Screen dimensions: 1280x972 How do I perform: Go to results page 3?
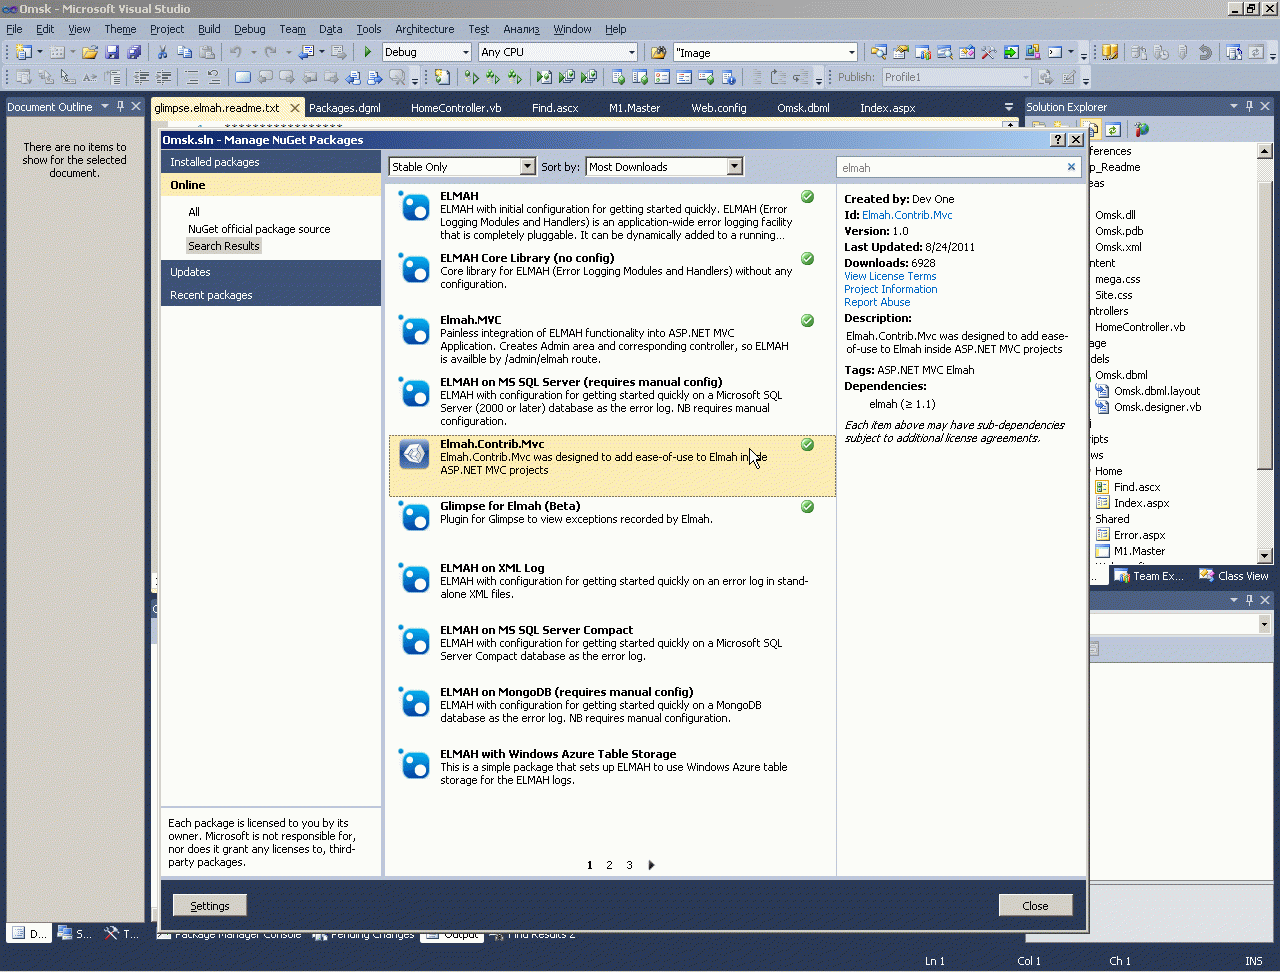pos(629,865)
